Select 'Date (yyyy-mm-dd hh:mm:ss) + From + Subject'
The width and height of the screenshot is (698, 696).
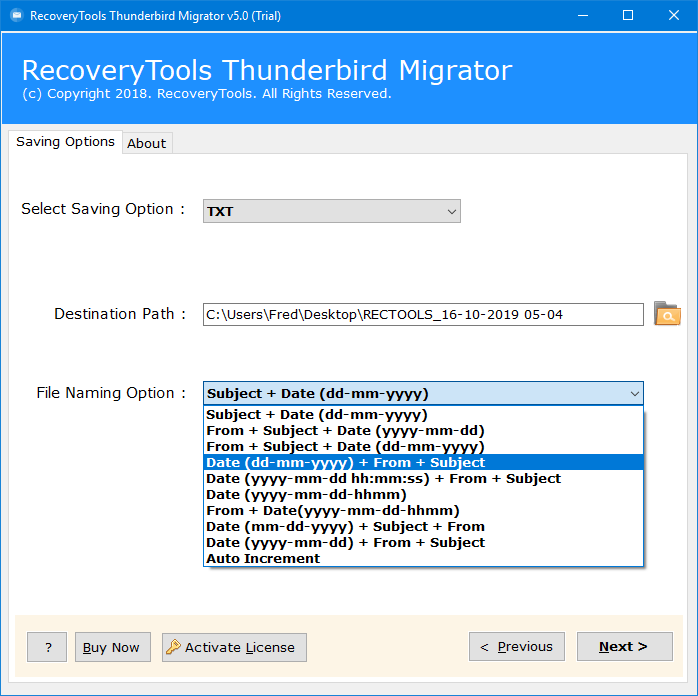tap(423, 478)
